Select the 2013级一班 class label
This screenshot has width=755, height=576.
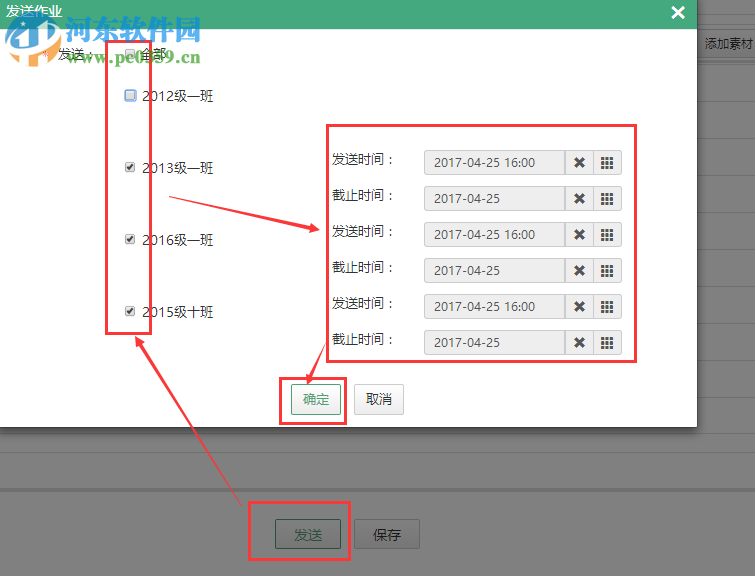pos(178,168)
